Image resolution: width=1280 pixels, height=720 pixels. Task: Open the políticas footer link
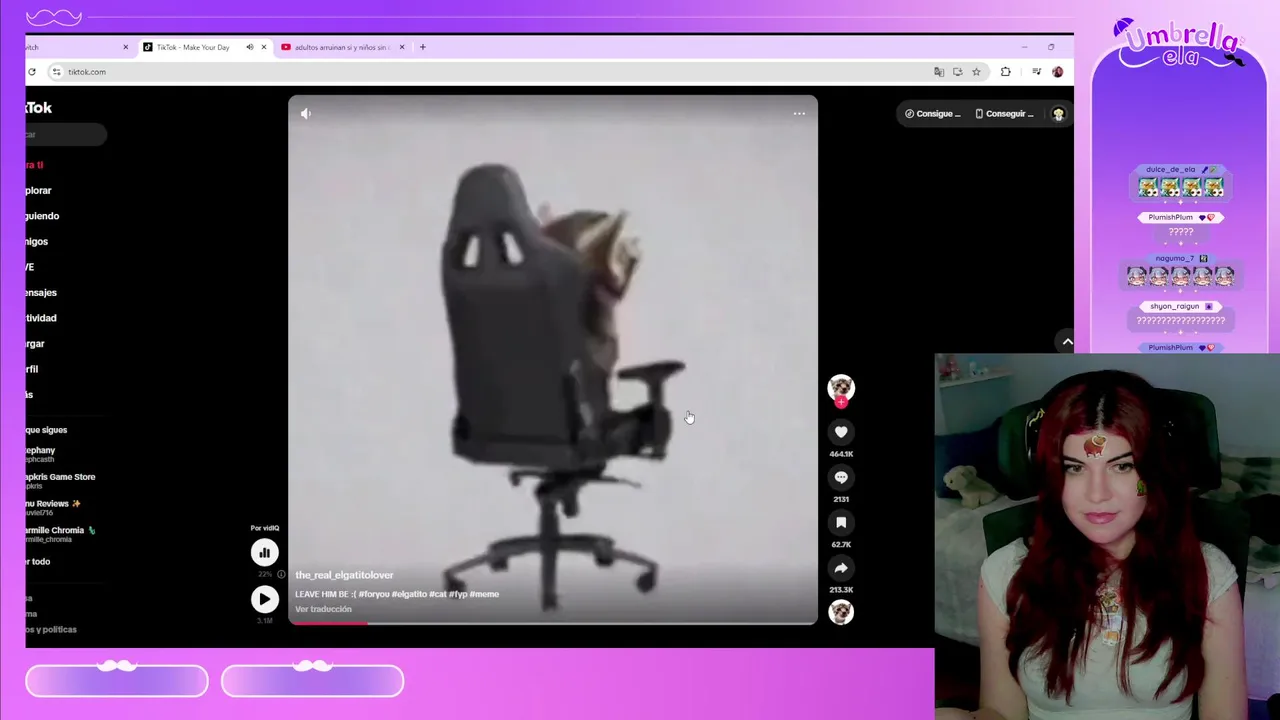(51, 629)
